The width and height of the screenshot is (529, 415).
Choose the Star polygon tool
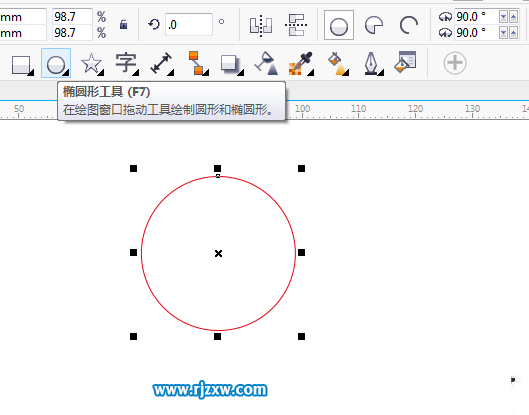(92, 63)
